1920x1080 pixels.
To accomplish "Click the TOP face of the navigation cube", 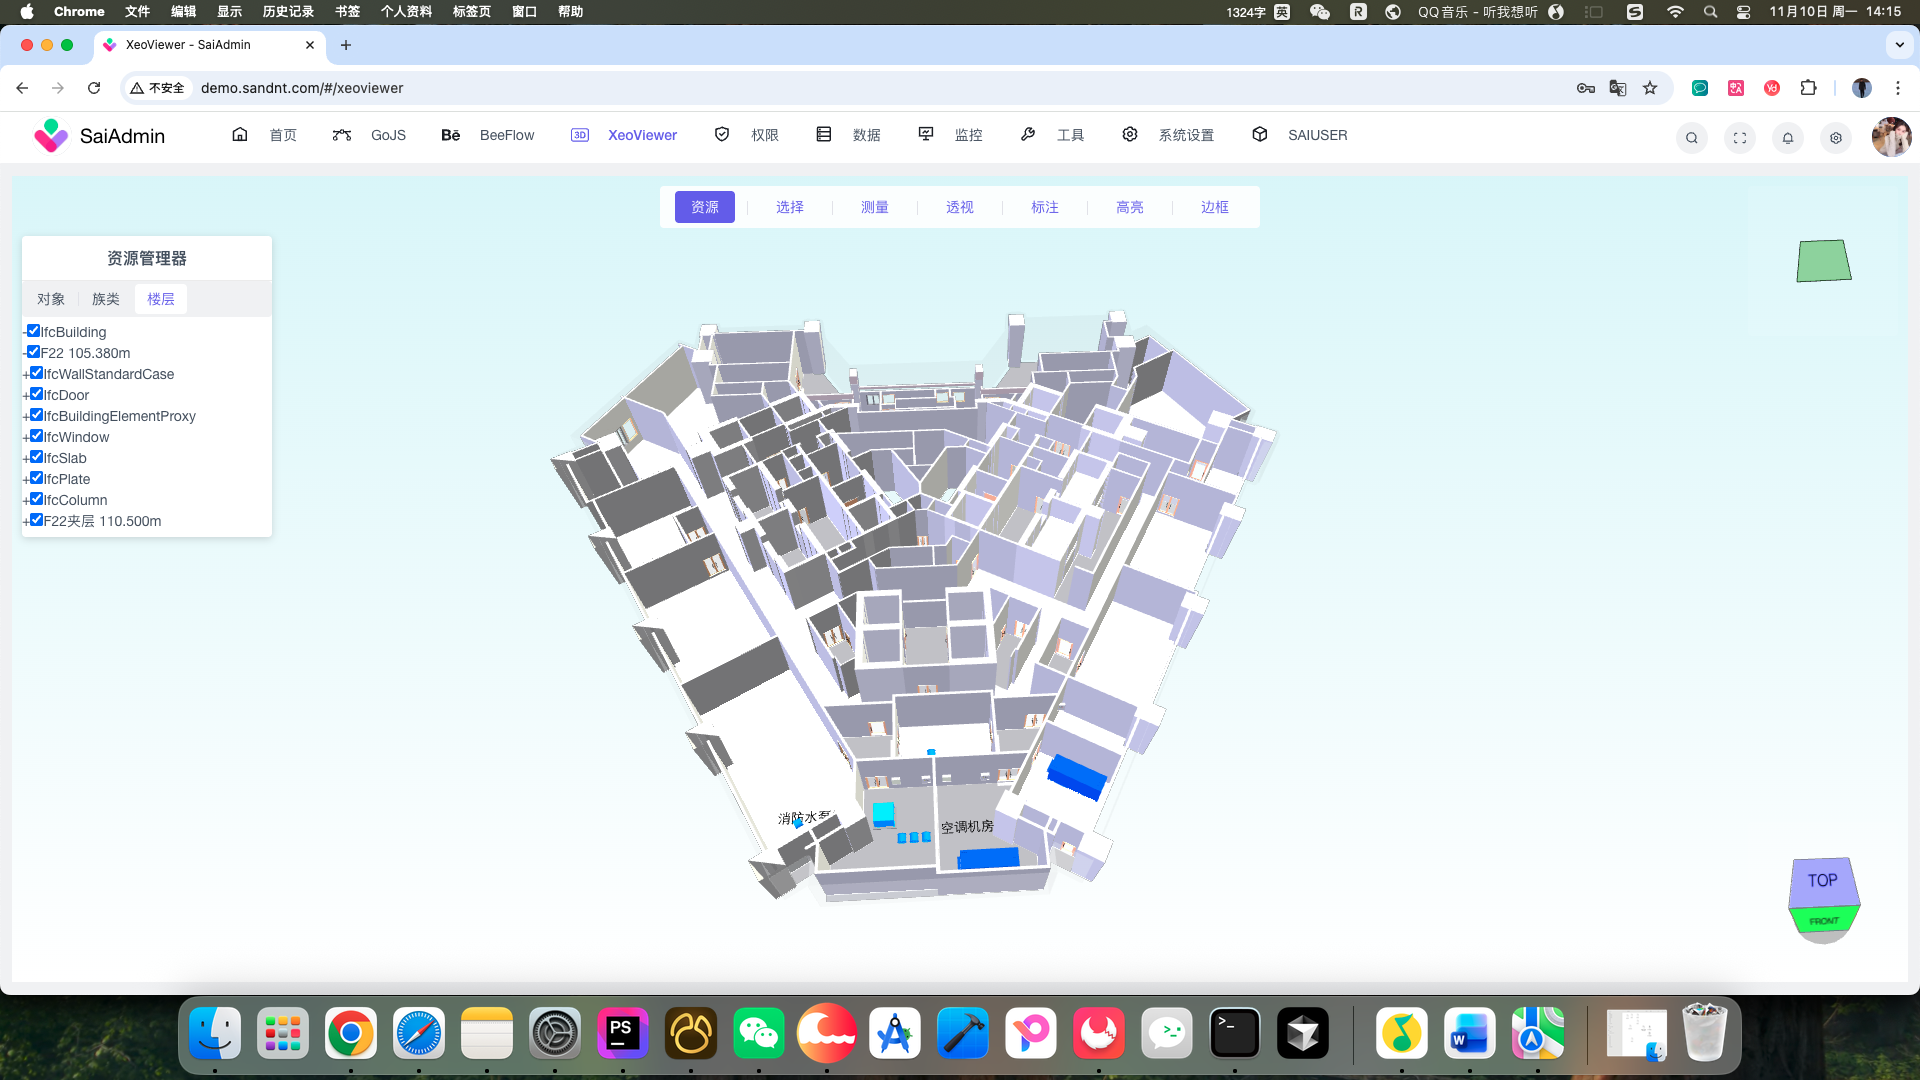I will (x=1823, y=880).
